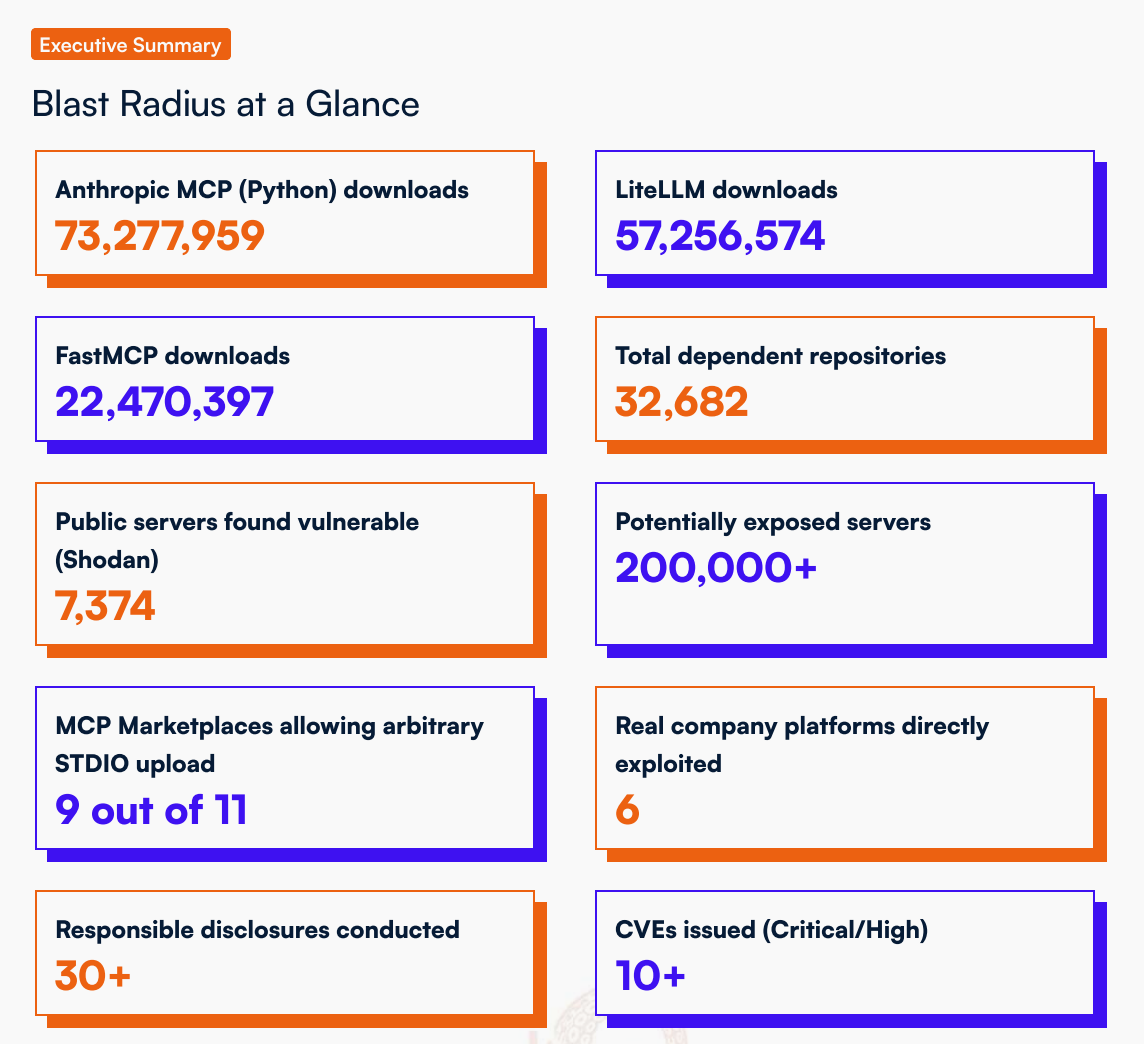The height and width of the screenshot is (1044, 1144).
Task: Select the LiteLLM downloads label
Action: (726, 190)
